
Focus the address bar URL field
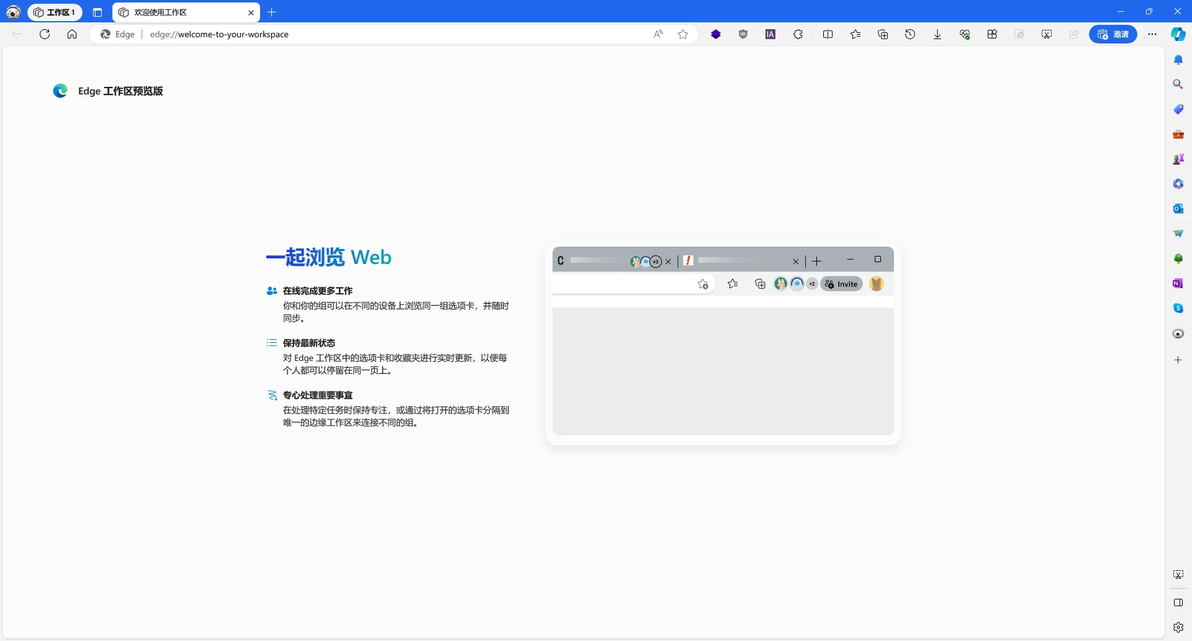[395, 34]
